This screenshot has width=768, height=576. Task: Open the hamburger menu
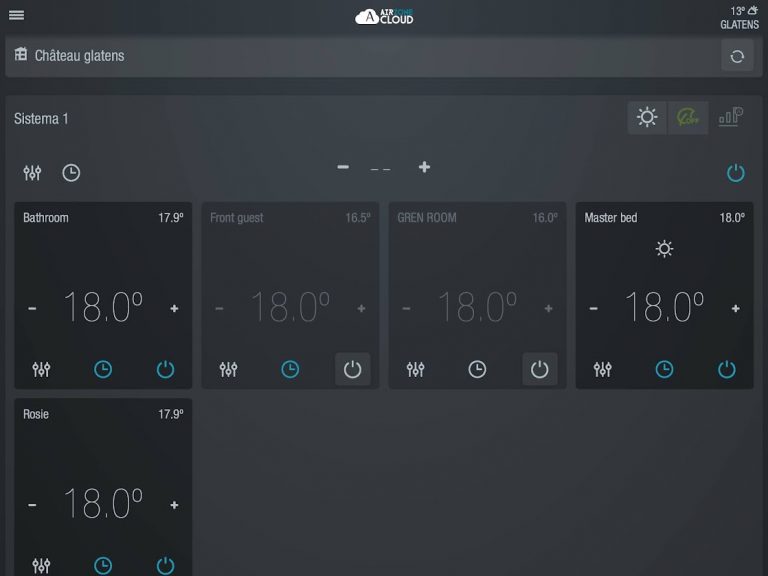[16, 15]
